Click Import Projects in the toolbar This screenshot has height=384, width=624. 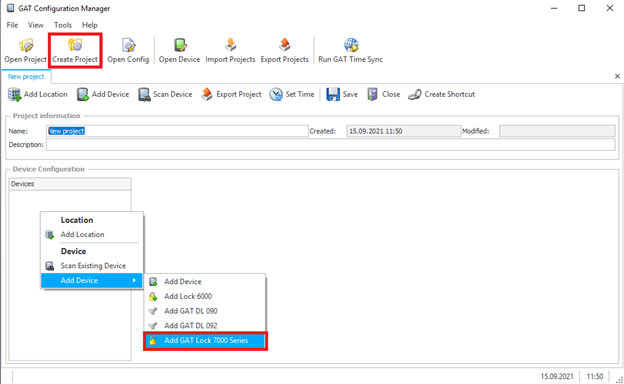[x=230, y=51]
